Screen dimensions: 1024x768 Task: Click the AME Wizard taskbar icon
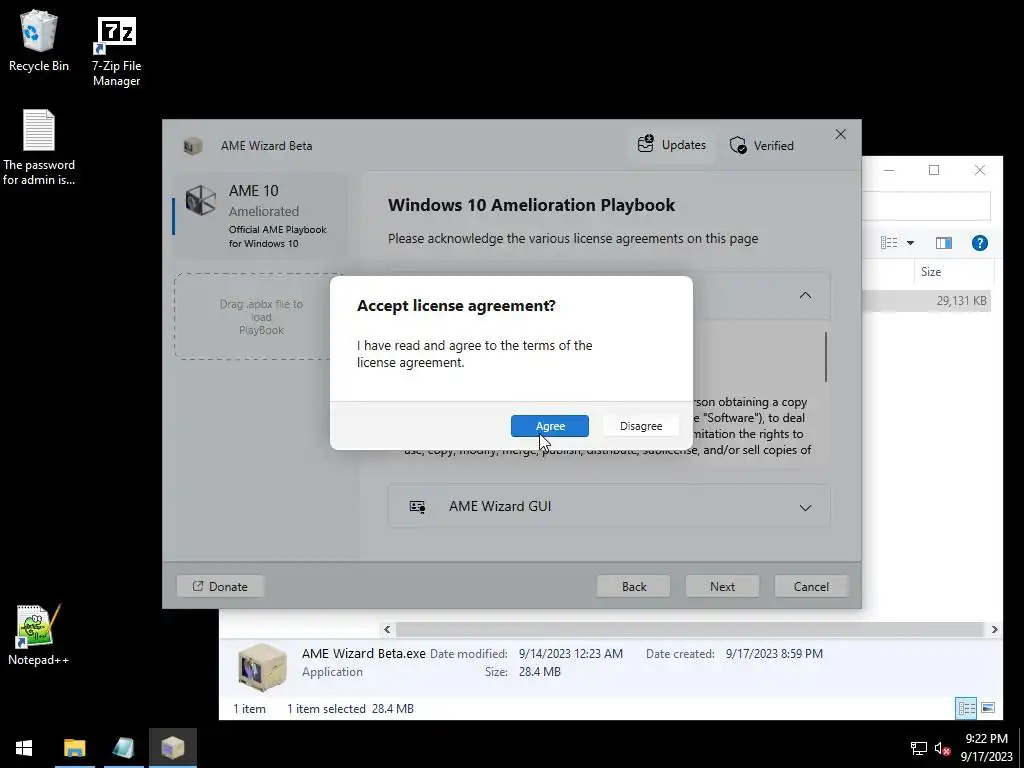point(173,748)
